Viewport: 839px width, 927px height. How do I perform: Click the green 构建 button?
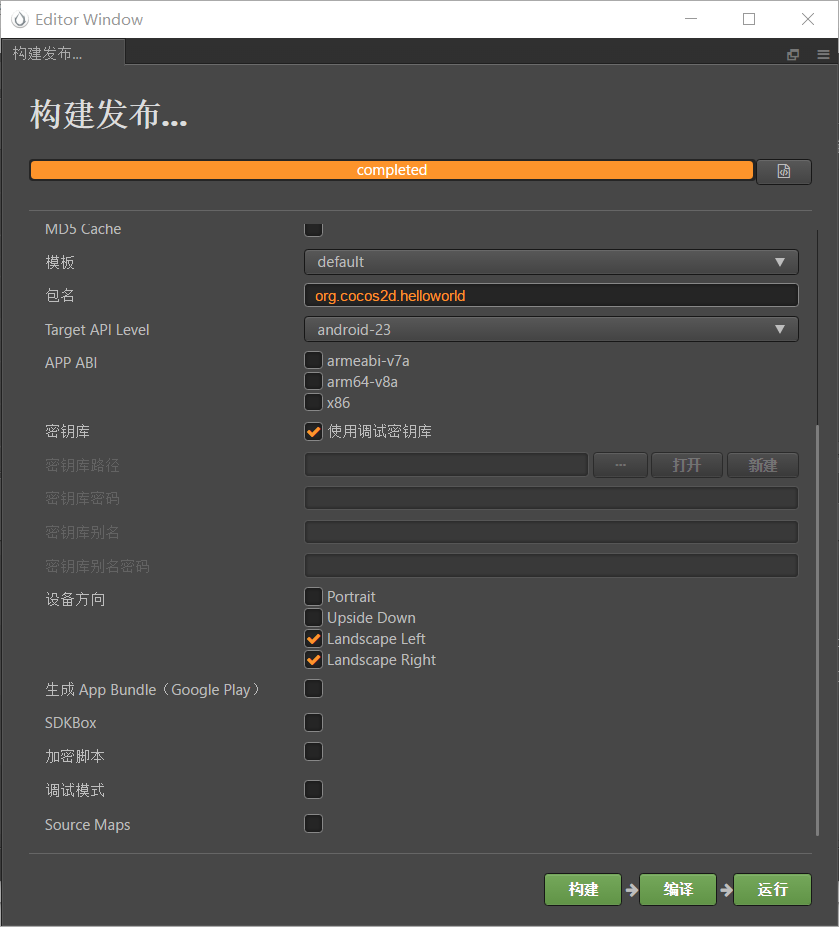tap(583, 889)
